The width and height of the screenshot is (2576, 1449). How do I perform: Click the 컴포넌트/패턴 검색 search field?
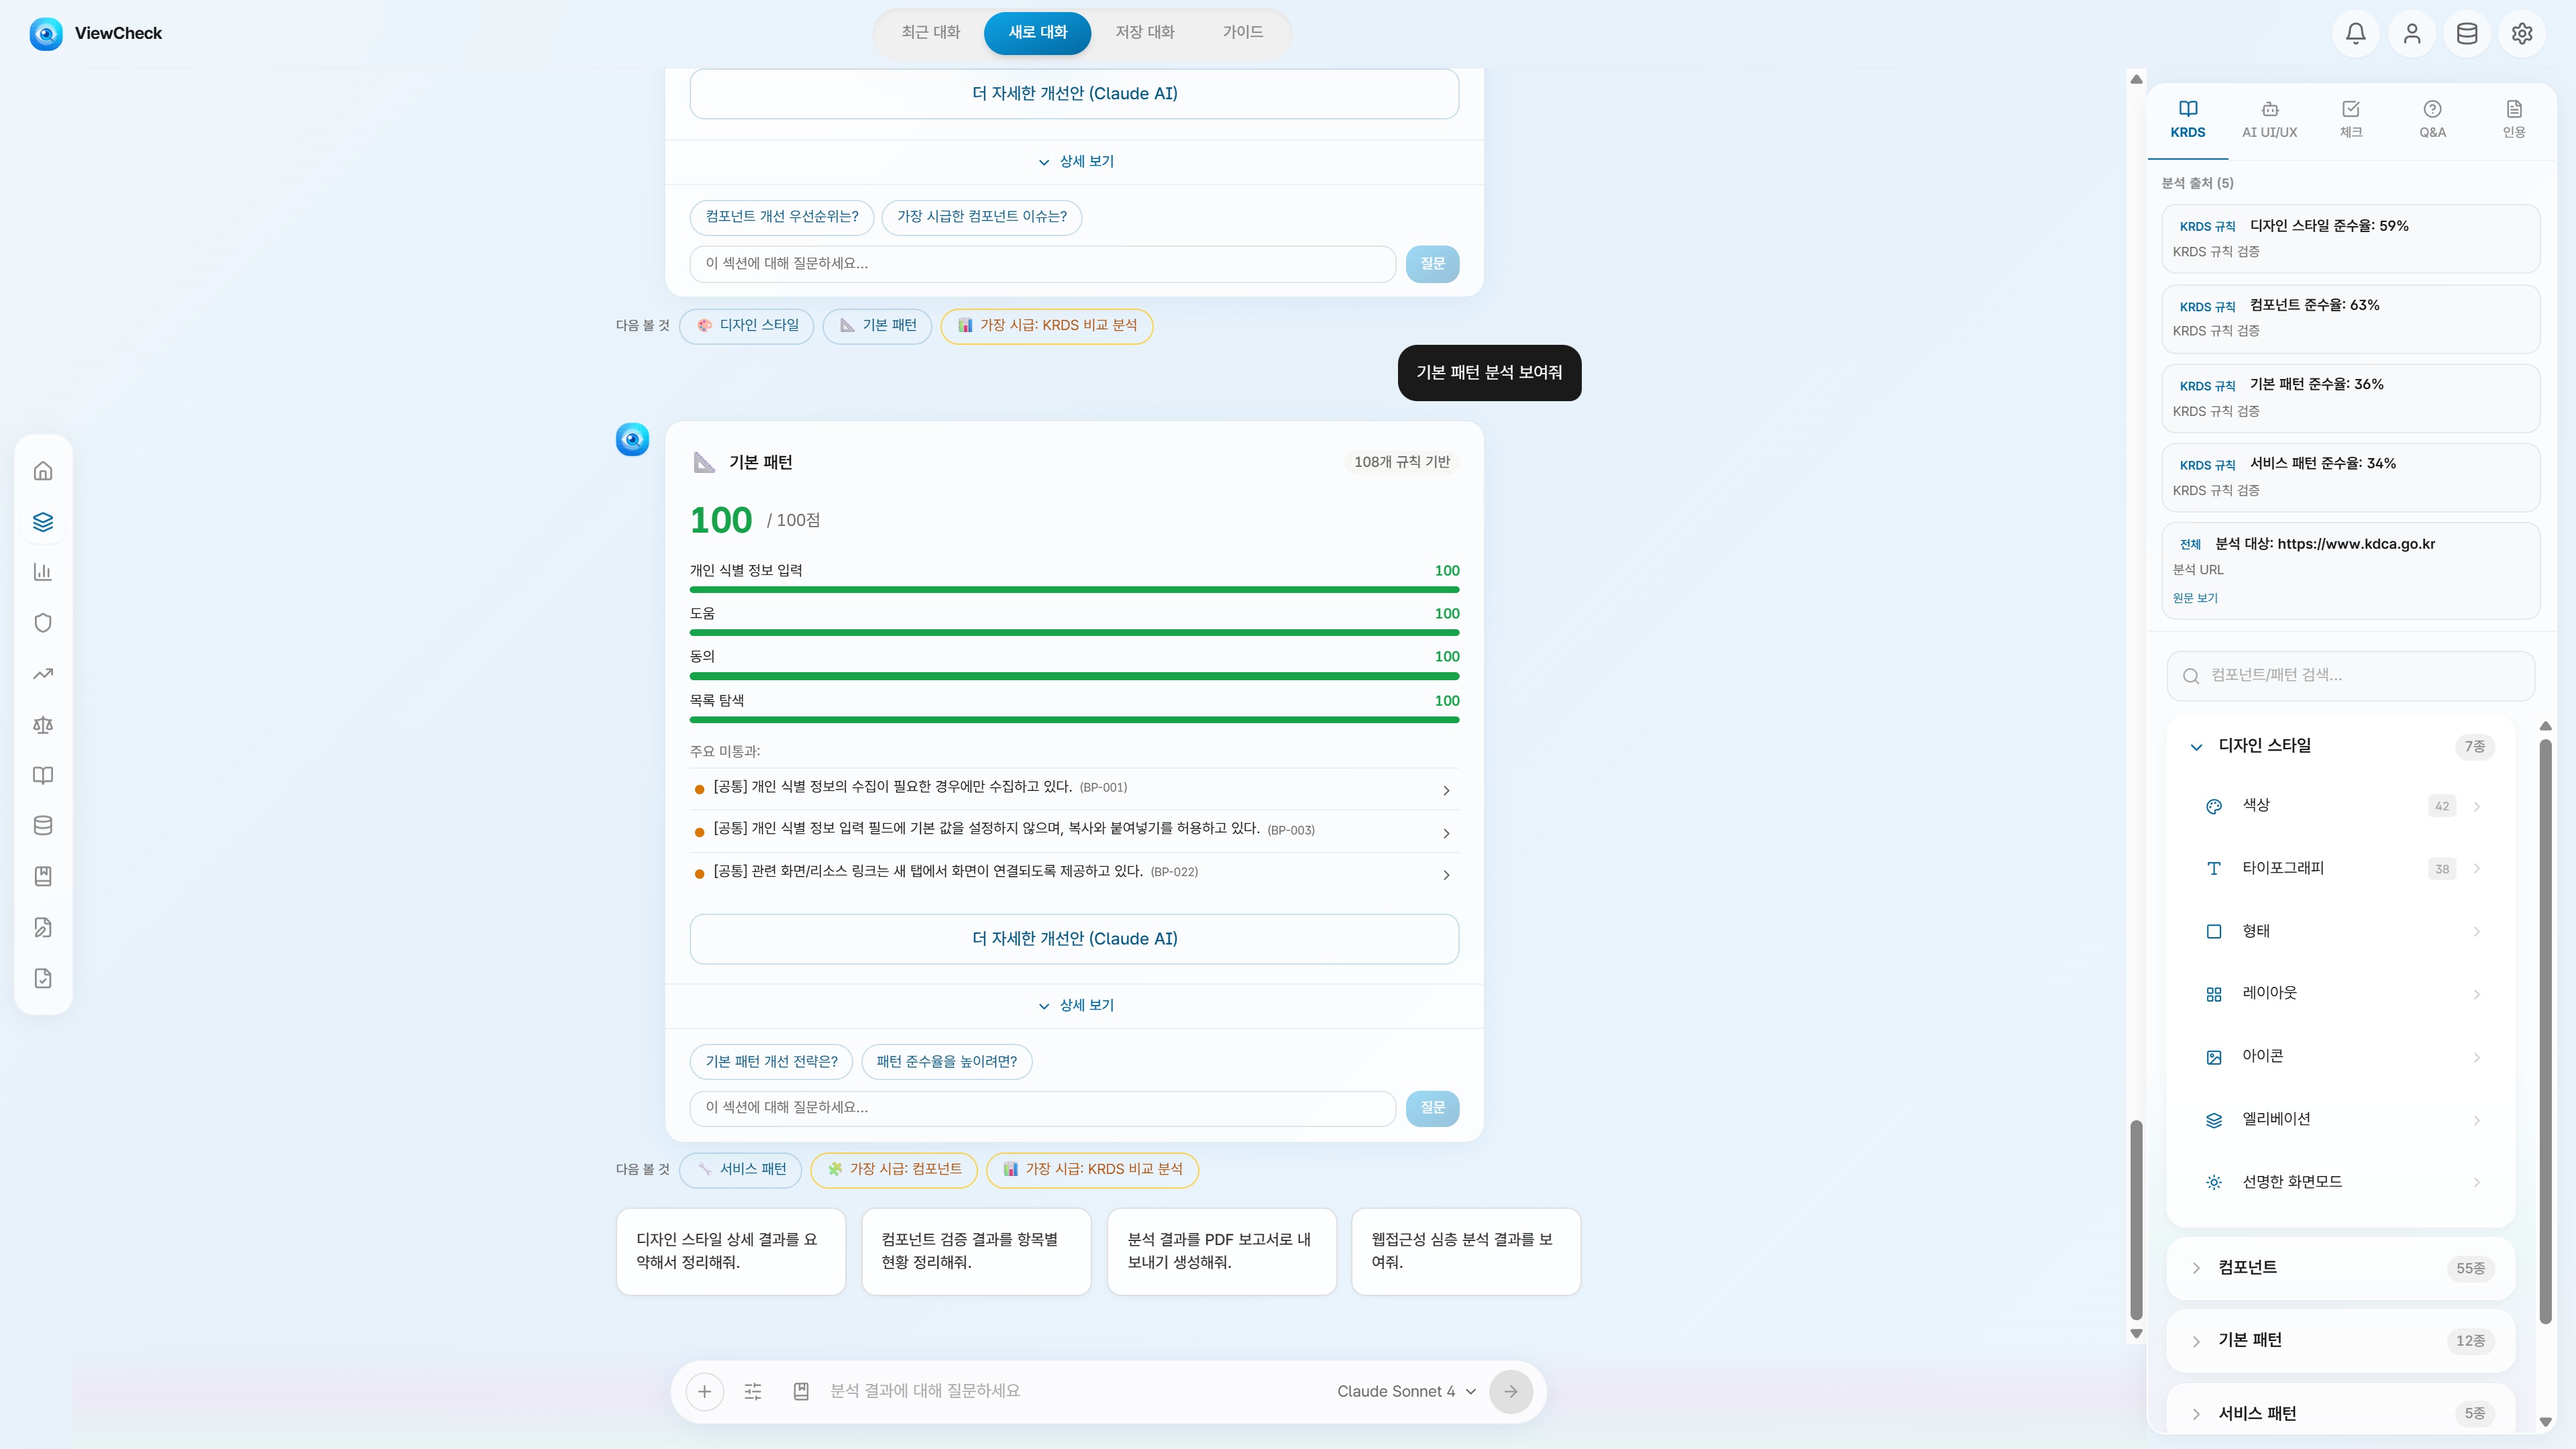pos(2350,676)
